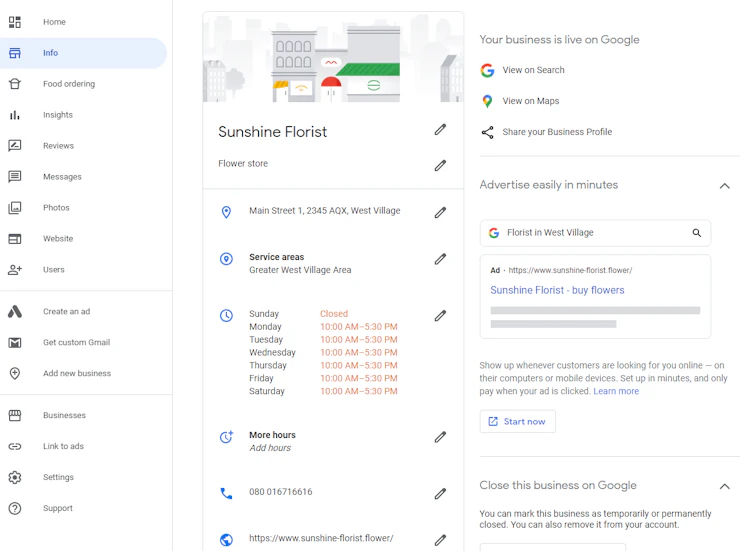Viewport: 750px width, 551px height.
Task: Click the Link to ads chain icon
Action: click(15, 446)
